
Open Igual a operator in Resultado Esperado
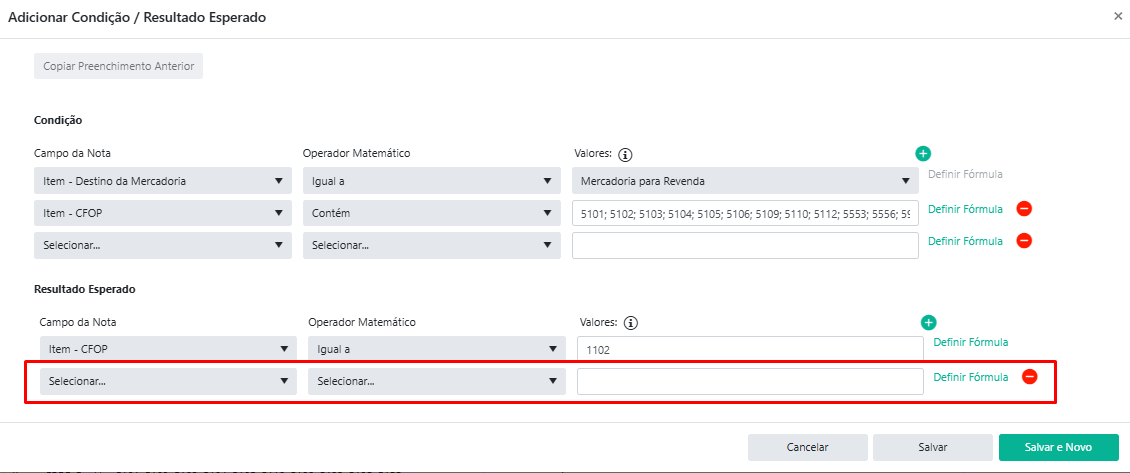[434, 350]
